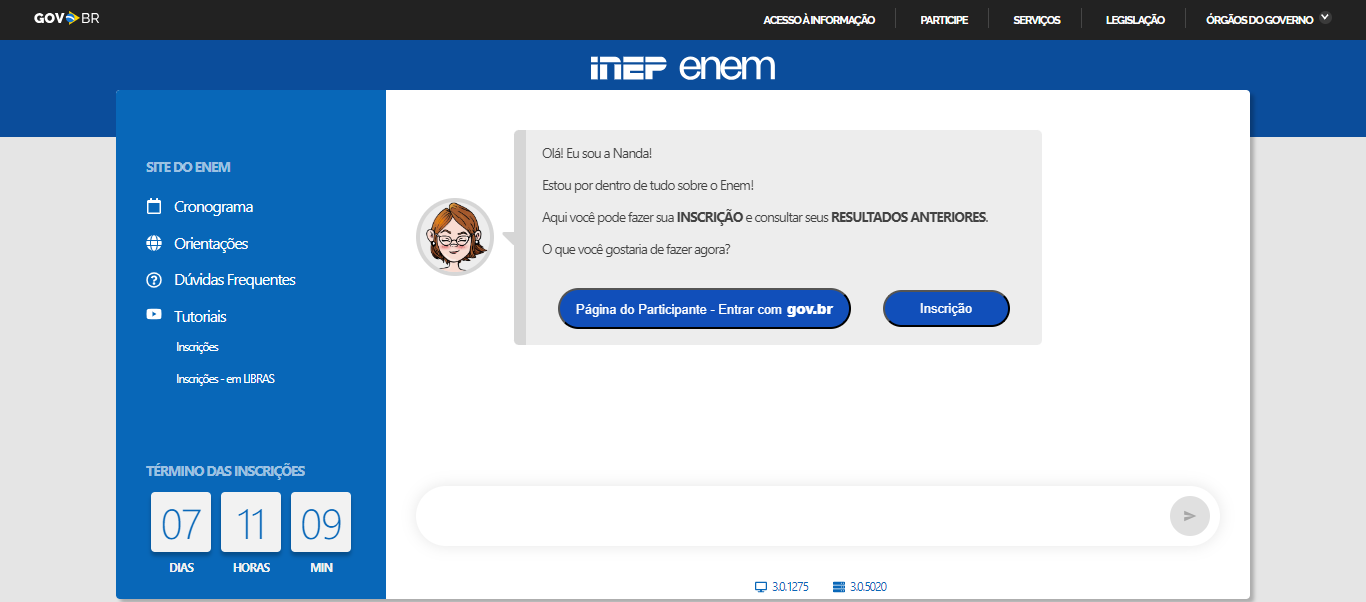Click the chat message input field
The height and width of the screenshot is (602, 1366).
[790, 516]
